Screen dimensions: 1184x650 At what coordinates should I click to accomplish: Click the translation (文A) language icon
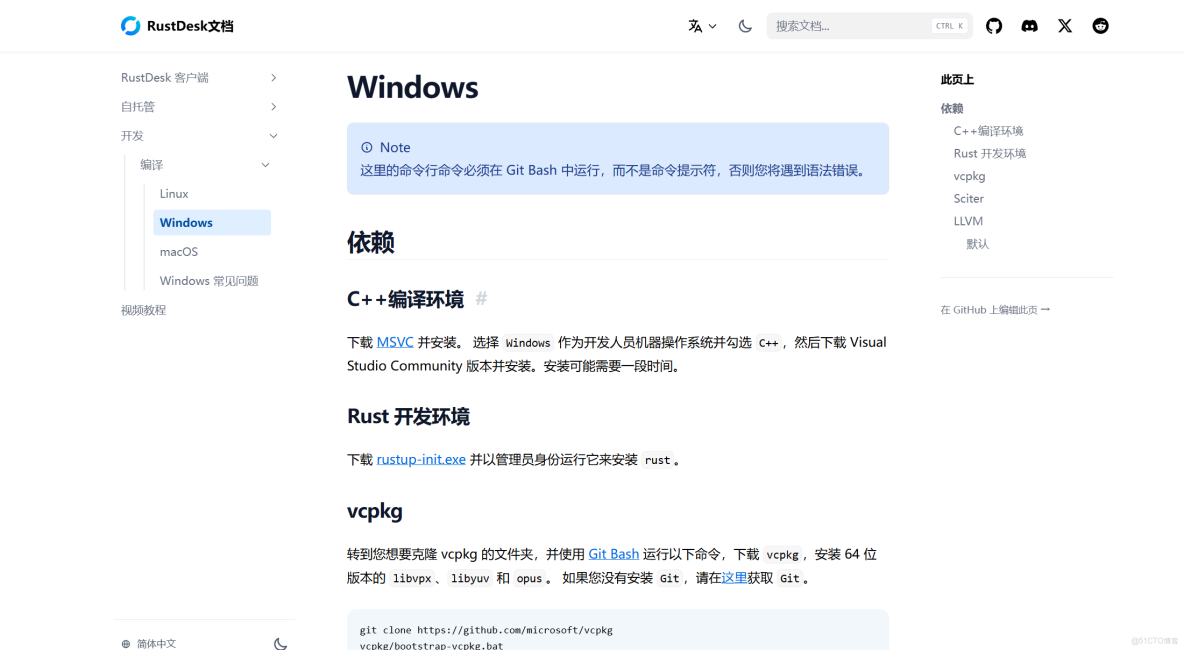pos(696,26)
